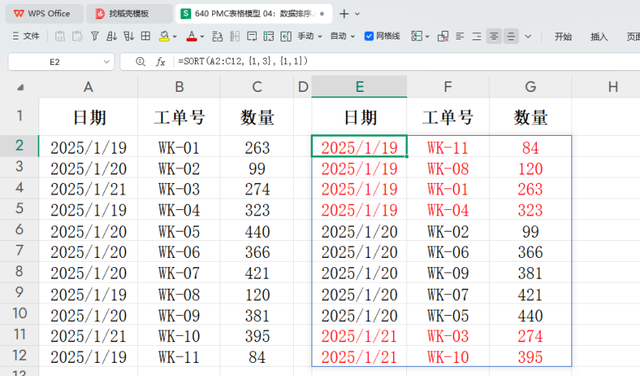Click the select-all corner triangle
The image size is (640, 376).
20,87
